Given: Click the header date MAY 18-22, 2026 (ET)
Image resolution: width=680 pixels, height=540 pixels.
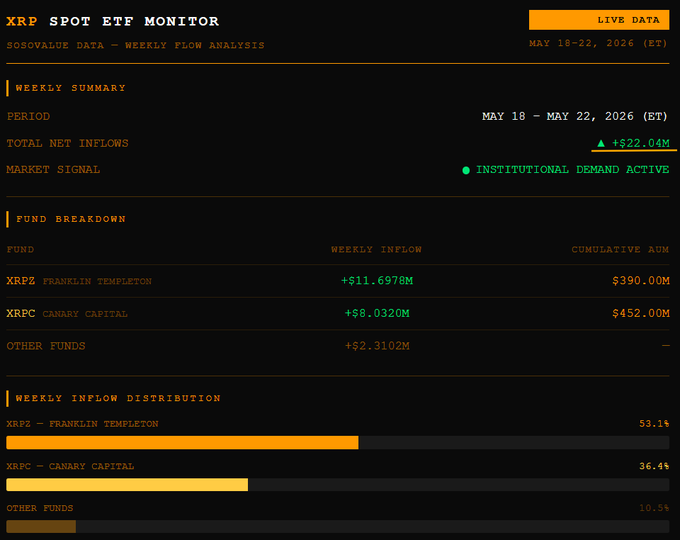Looking at the screenshot, I should pos(598,43).
